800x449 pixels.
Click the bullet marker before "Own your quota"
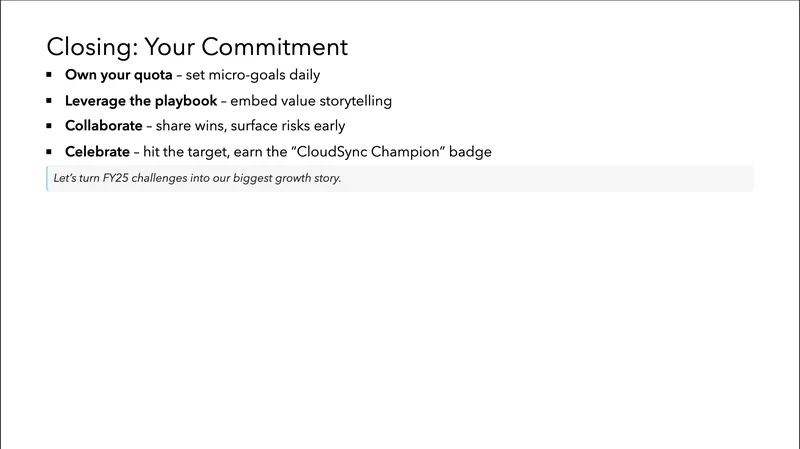click(x=49, y=75)
